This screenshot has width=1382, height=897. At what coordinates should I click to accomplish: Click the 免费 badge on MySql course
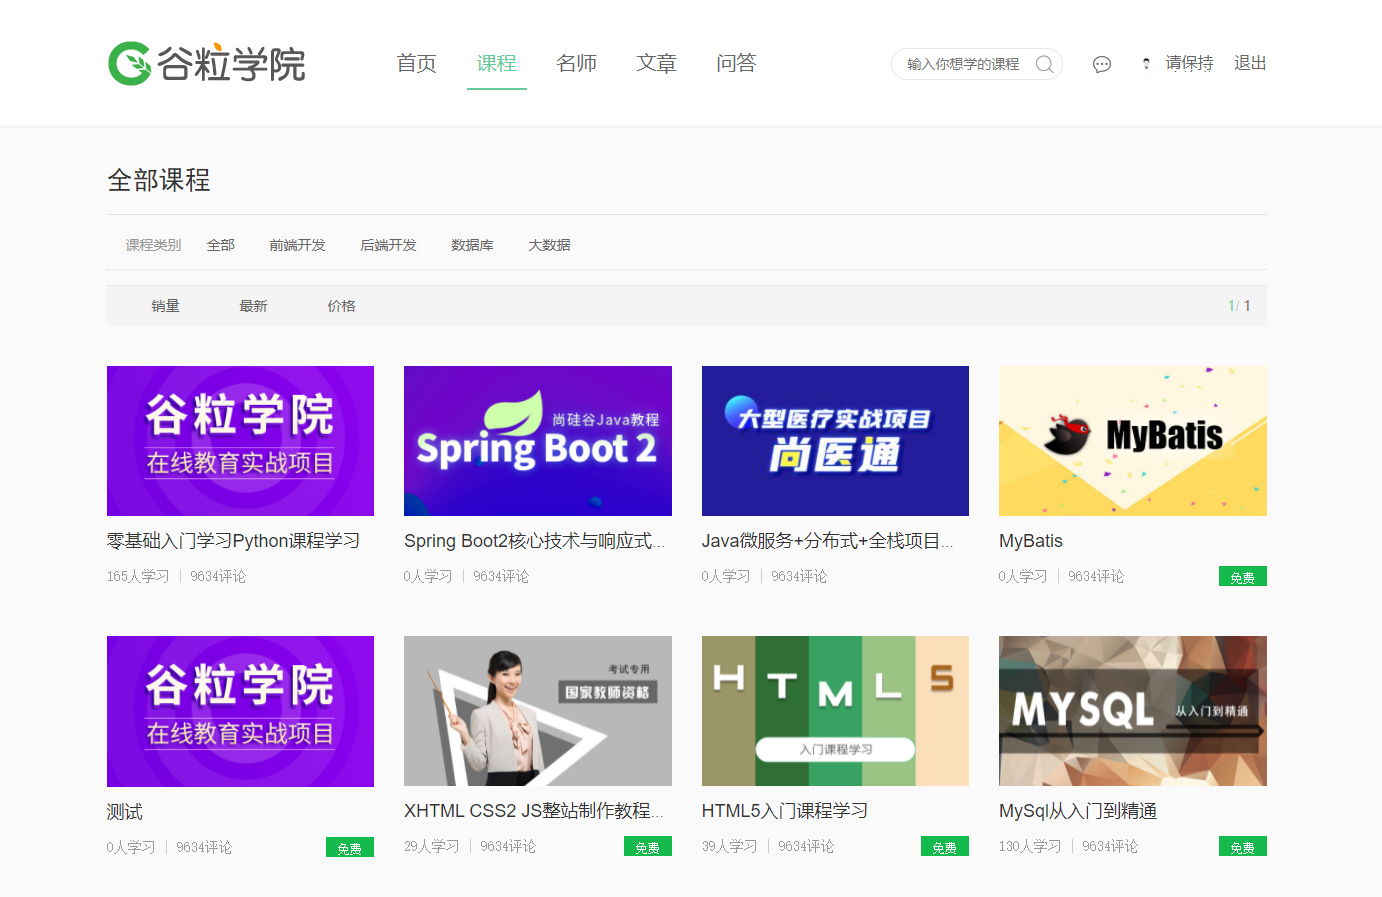coord(1243,846)
